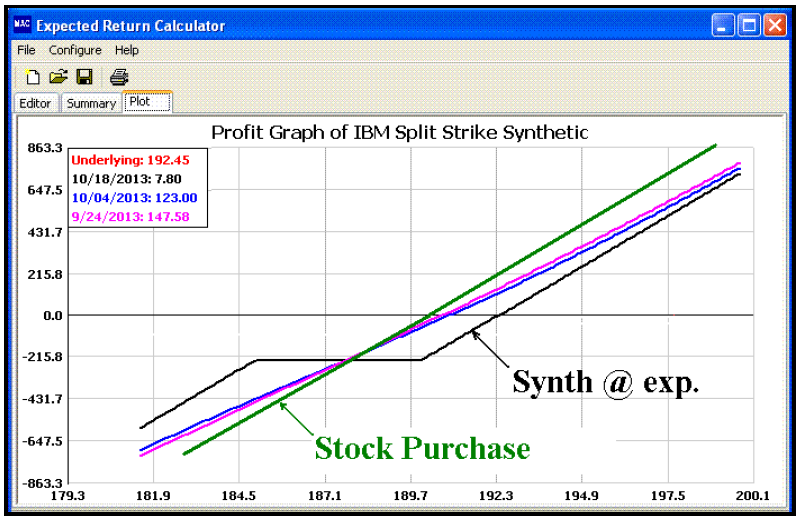The image size is (801, 521).
Task: Select the Plot tab
Action: [147, 102]
